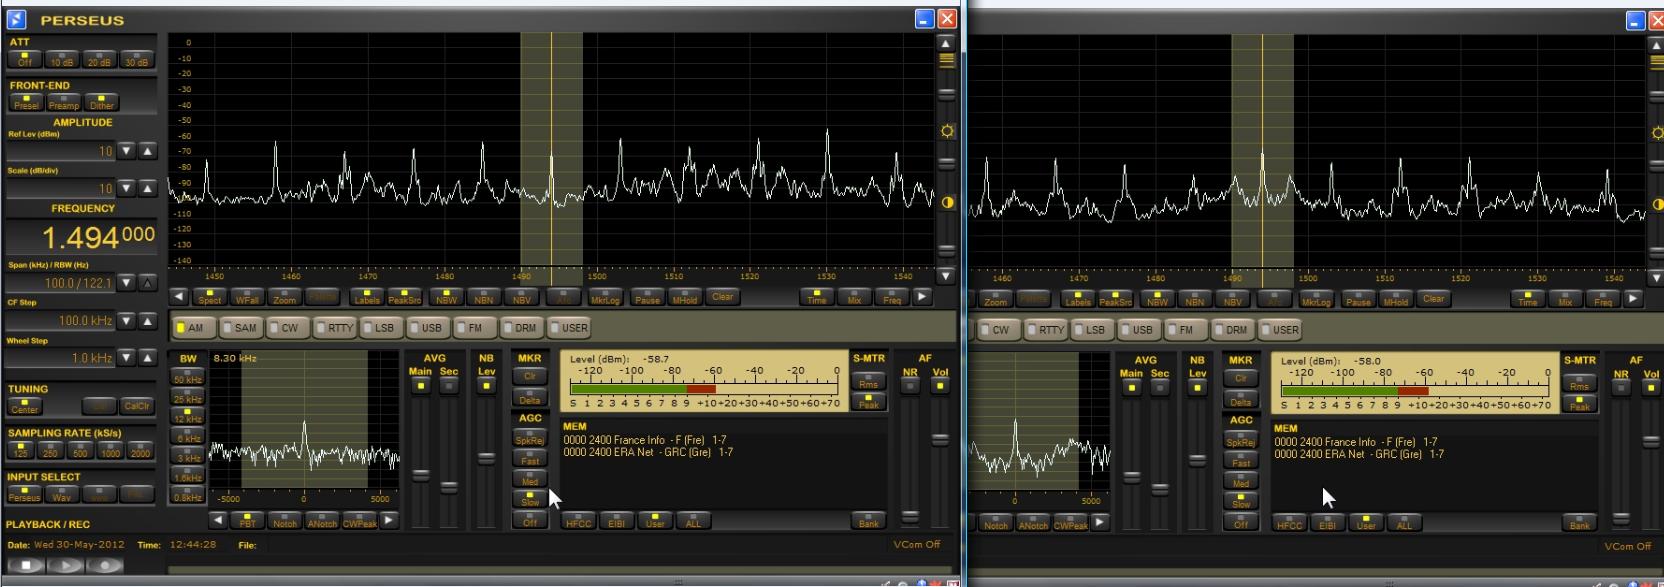Click the CalClr button

click(136, 406)
